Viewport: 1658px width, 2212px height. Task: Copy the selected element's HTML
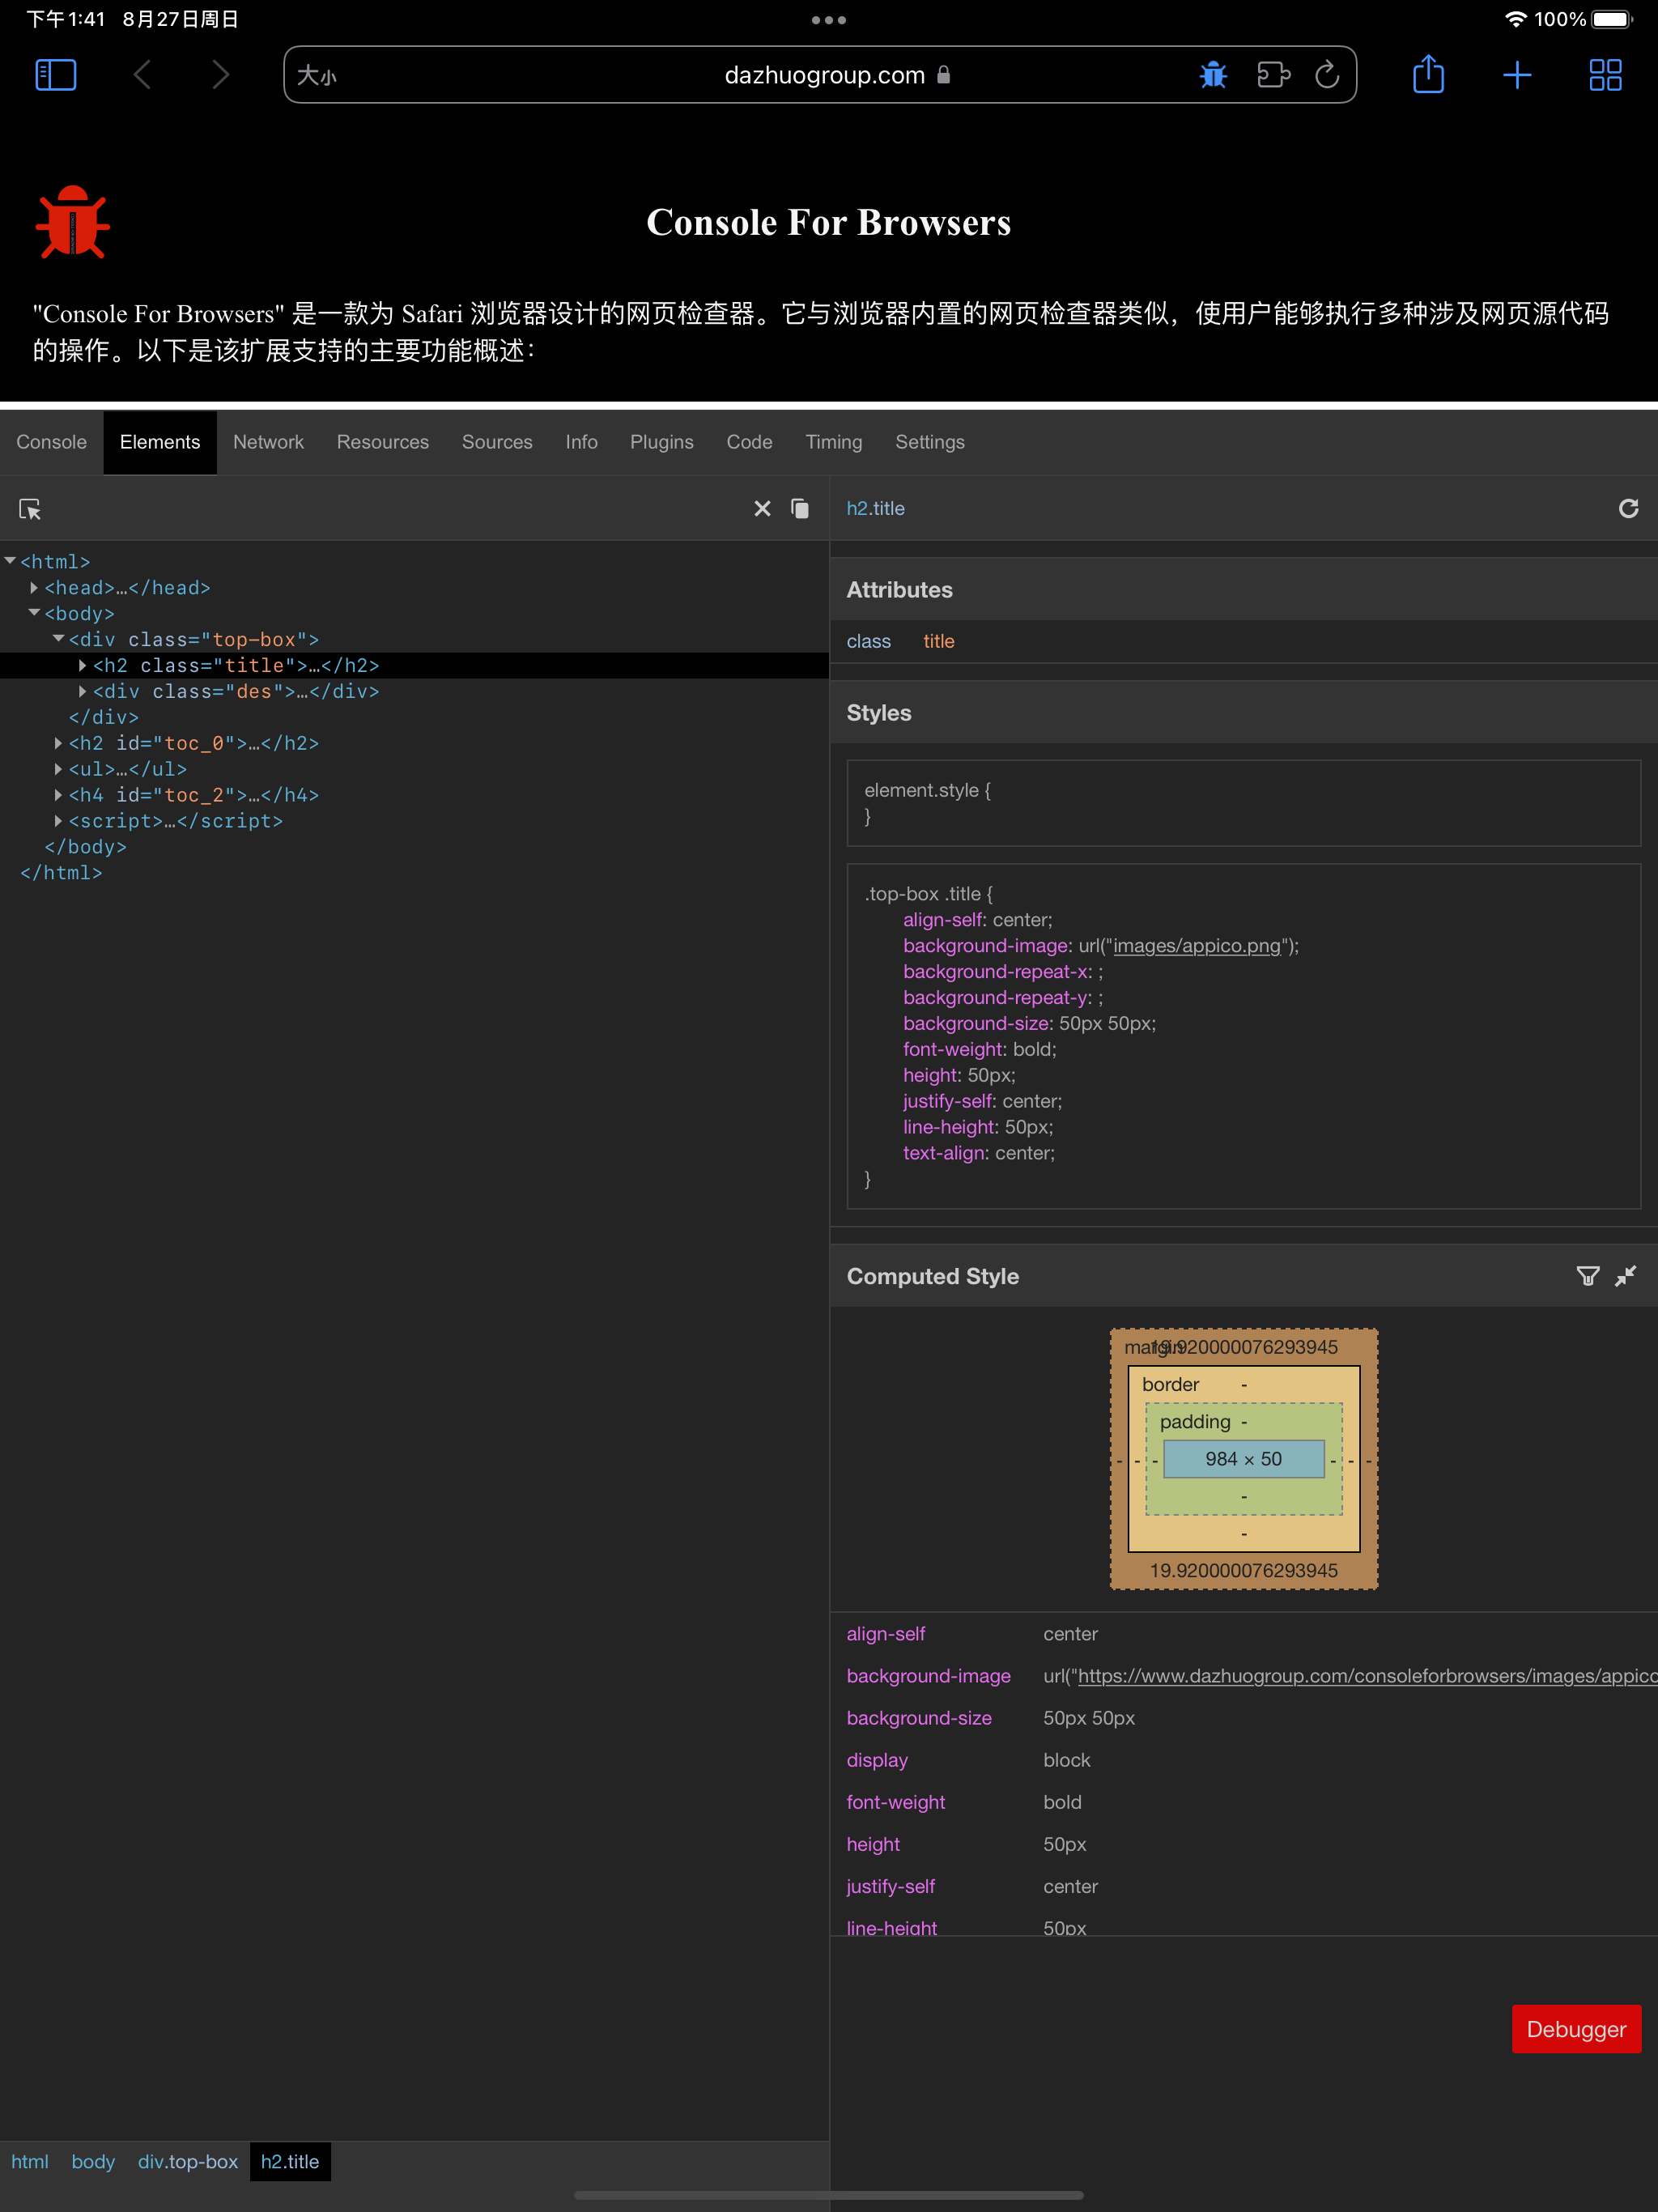pos(800,509)
